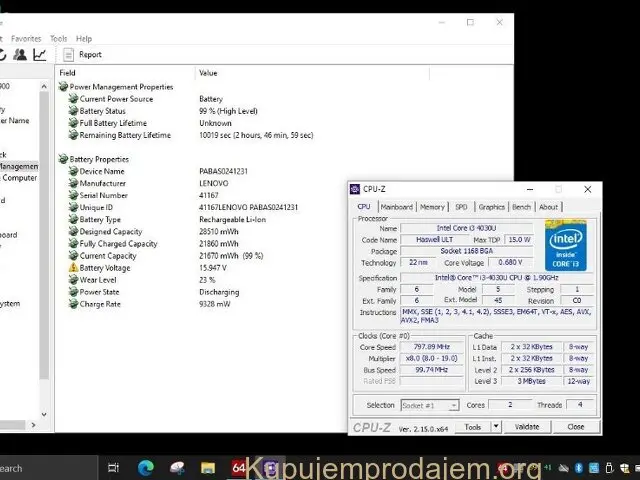Switch to the Mainboard tab

click(396, 207)
